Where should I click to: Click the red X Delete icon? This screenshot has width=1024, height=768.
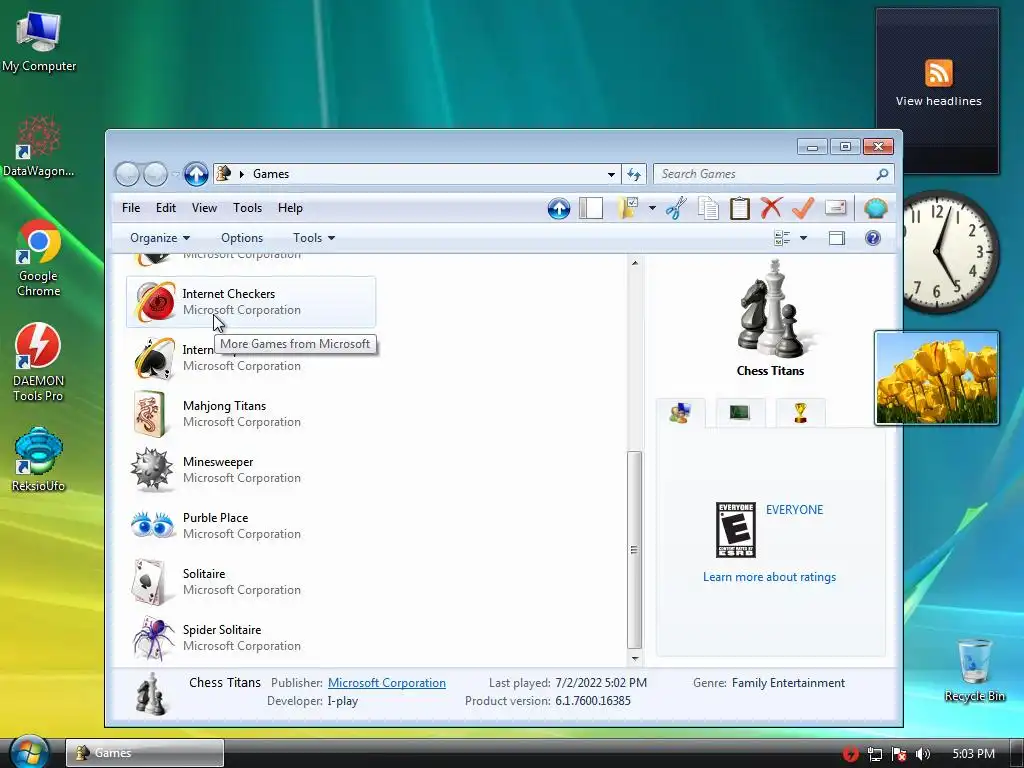771,208
